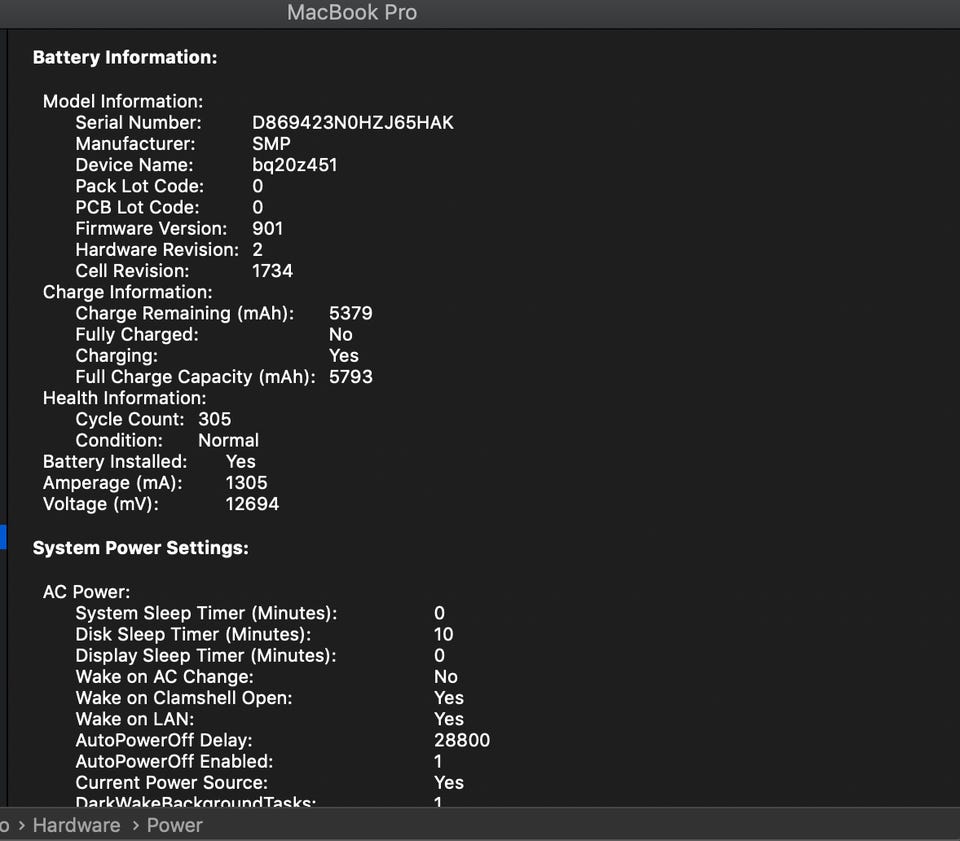Click the PCB Lot Code label
The width and height of the screenshot is (960, 841).
point(137,207)
